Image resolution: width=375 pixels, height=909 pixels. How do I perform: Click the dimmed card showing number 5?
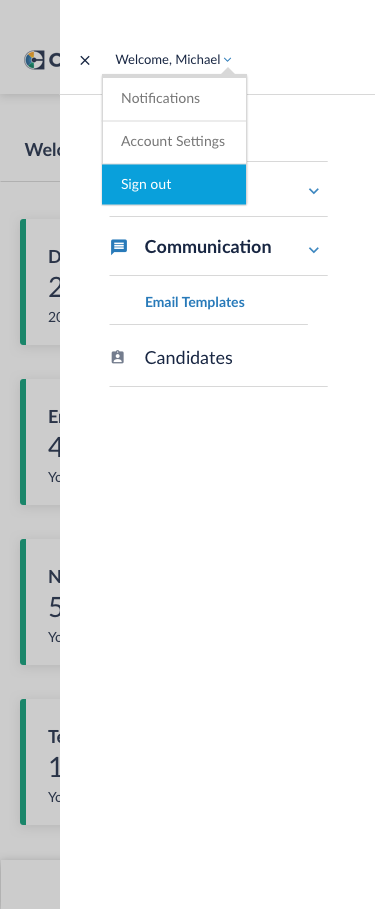point(40,602)
